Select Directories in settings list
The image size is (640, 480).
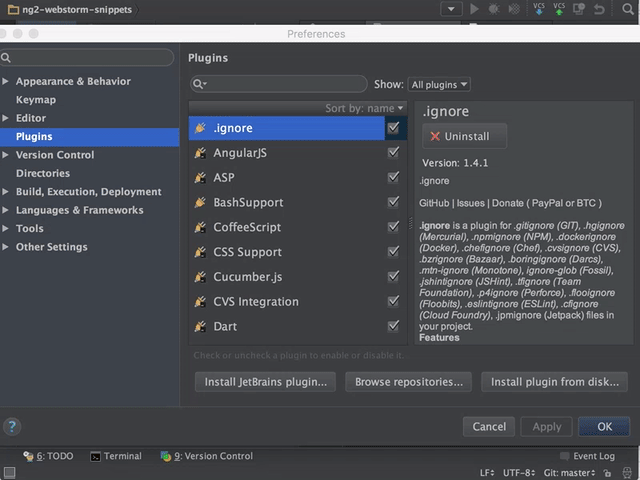43,173
